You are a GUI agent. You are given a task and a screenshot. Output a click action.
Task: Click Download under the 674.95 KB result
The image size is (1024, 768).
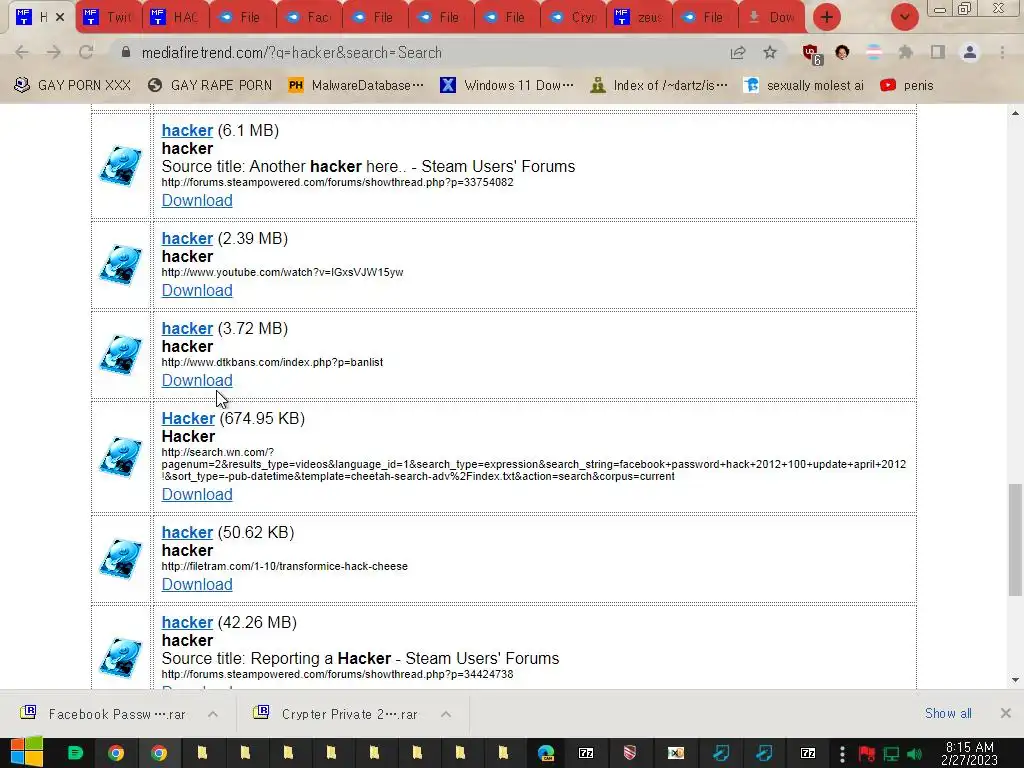tap(197, 494)
